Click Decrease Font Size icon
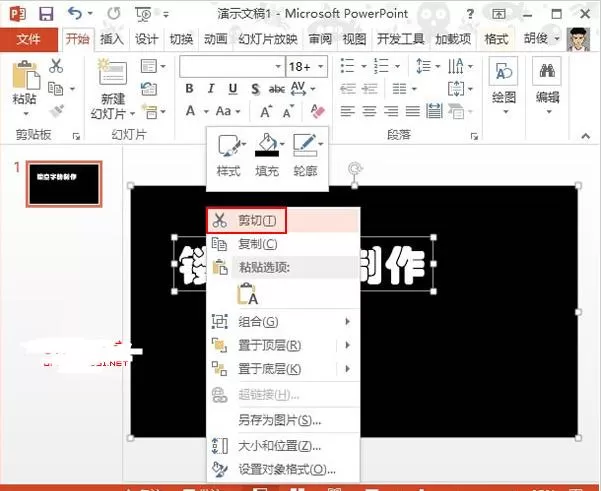 pos(288,112)
